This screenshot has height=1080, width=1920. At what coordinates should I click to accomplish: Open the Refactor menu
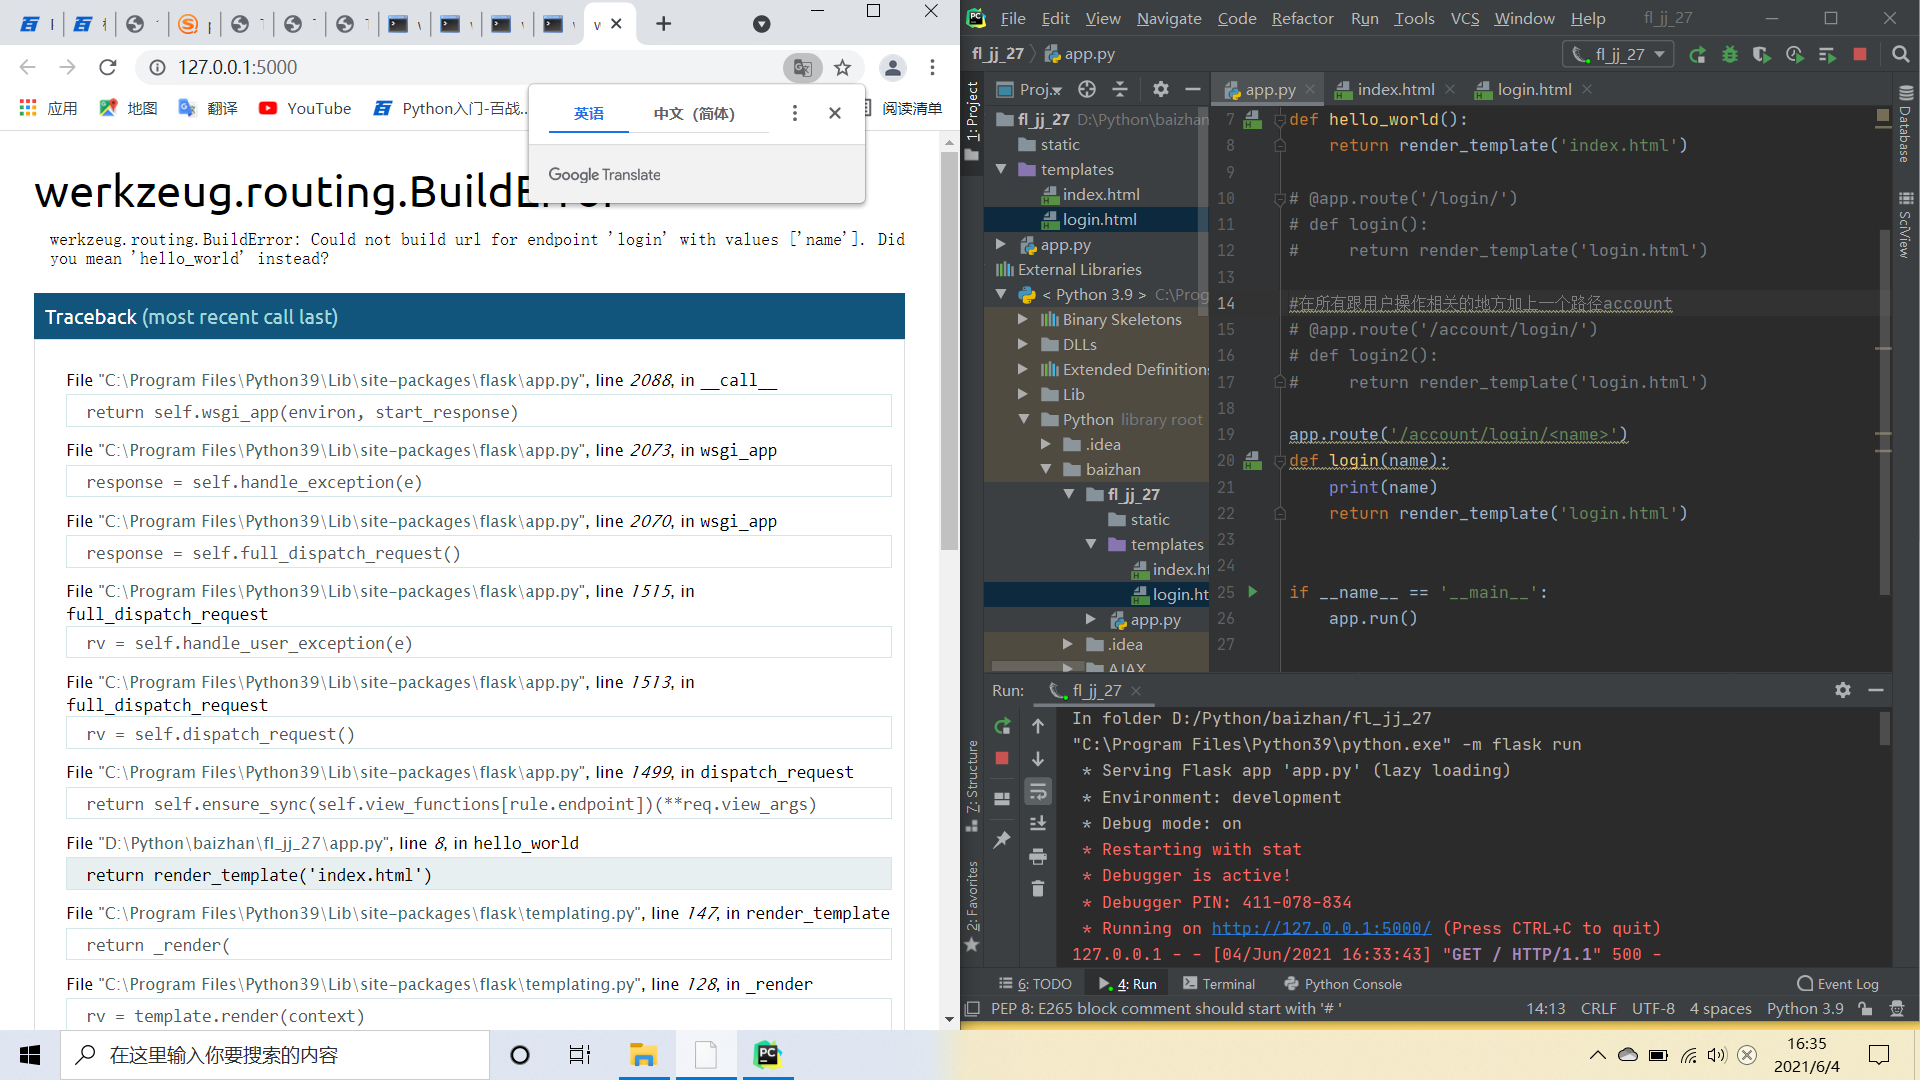1302,18
